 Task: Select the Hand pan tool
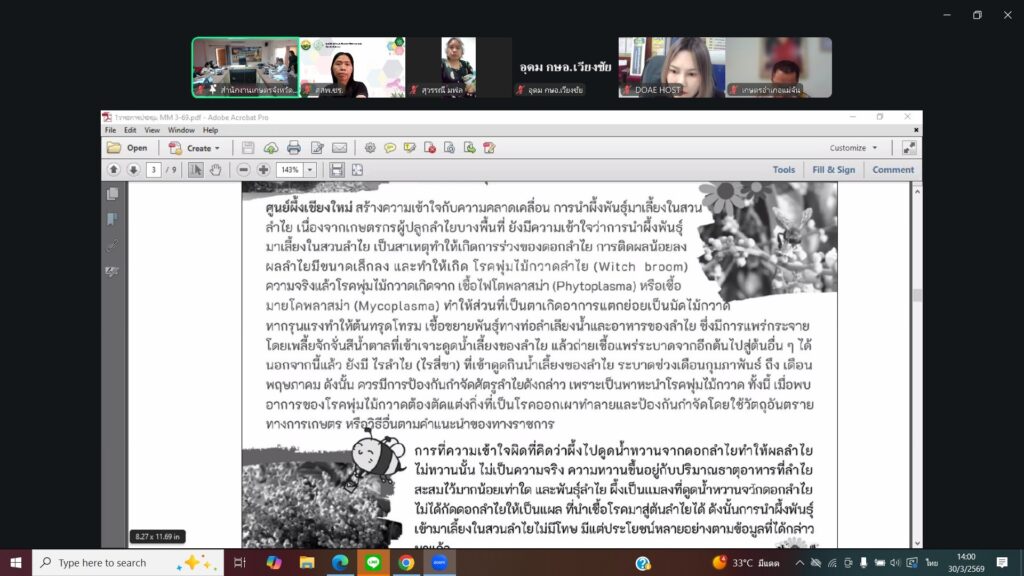(215, 170)
